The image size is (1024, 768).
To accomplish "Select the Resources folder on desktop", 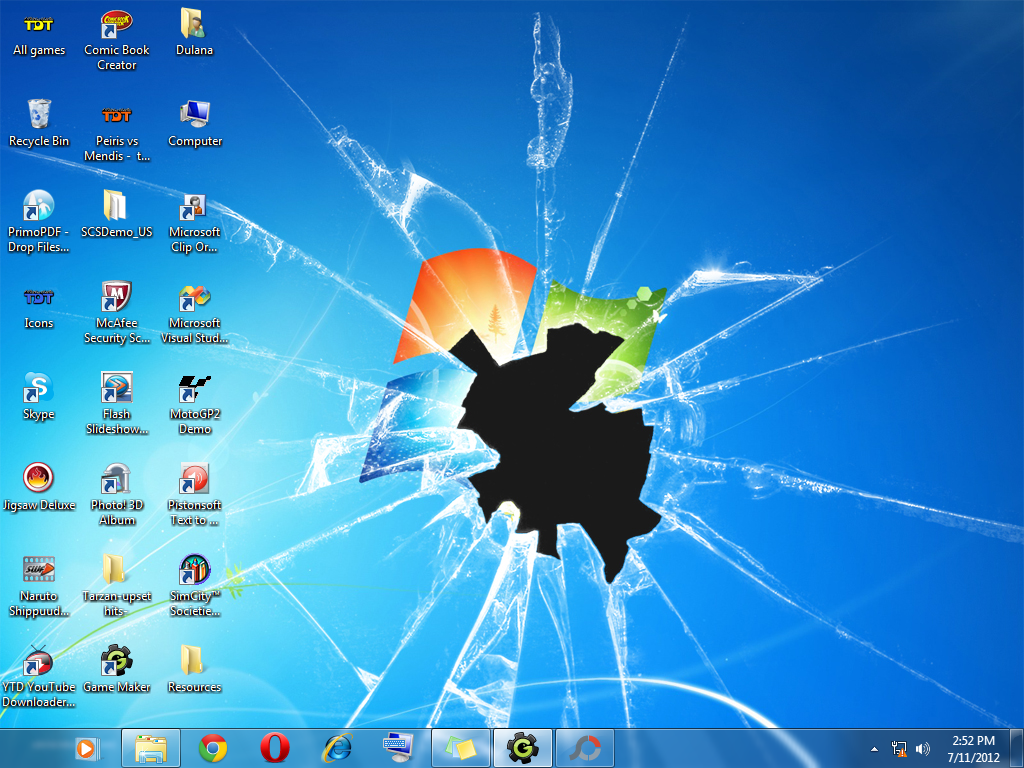I will [194, 661].
